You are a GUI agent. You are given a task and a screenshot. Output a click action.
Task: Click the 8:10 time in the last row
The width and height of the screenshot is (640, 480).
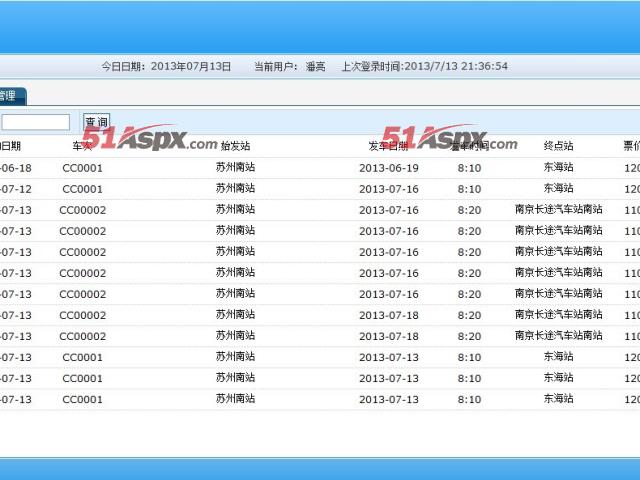[469, 399]
